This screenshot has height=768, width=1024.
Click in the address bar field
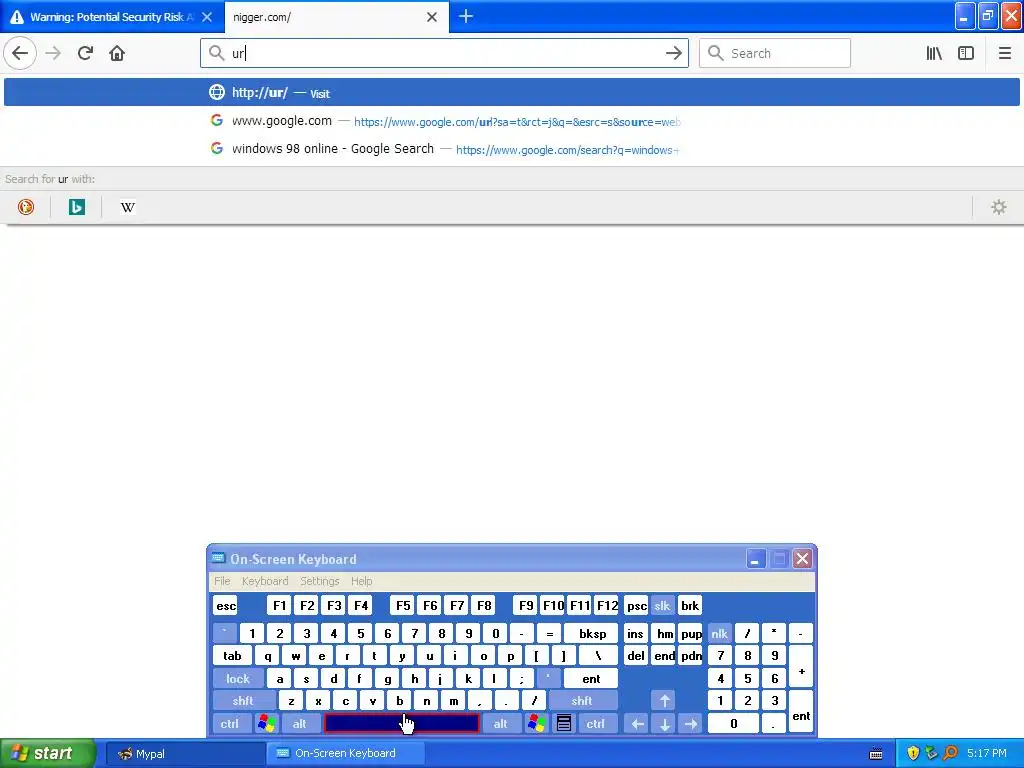coord(444,53)
